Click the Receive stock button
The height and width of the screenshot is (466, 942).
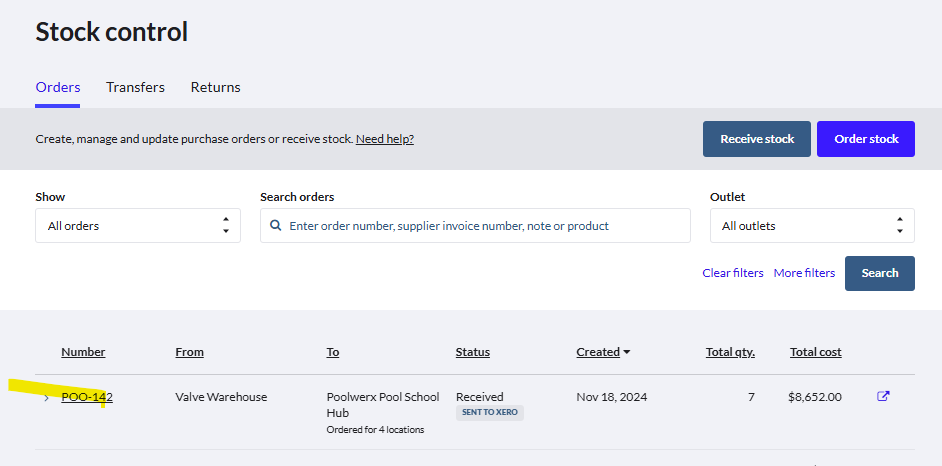click(x=757, y=139)
